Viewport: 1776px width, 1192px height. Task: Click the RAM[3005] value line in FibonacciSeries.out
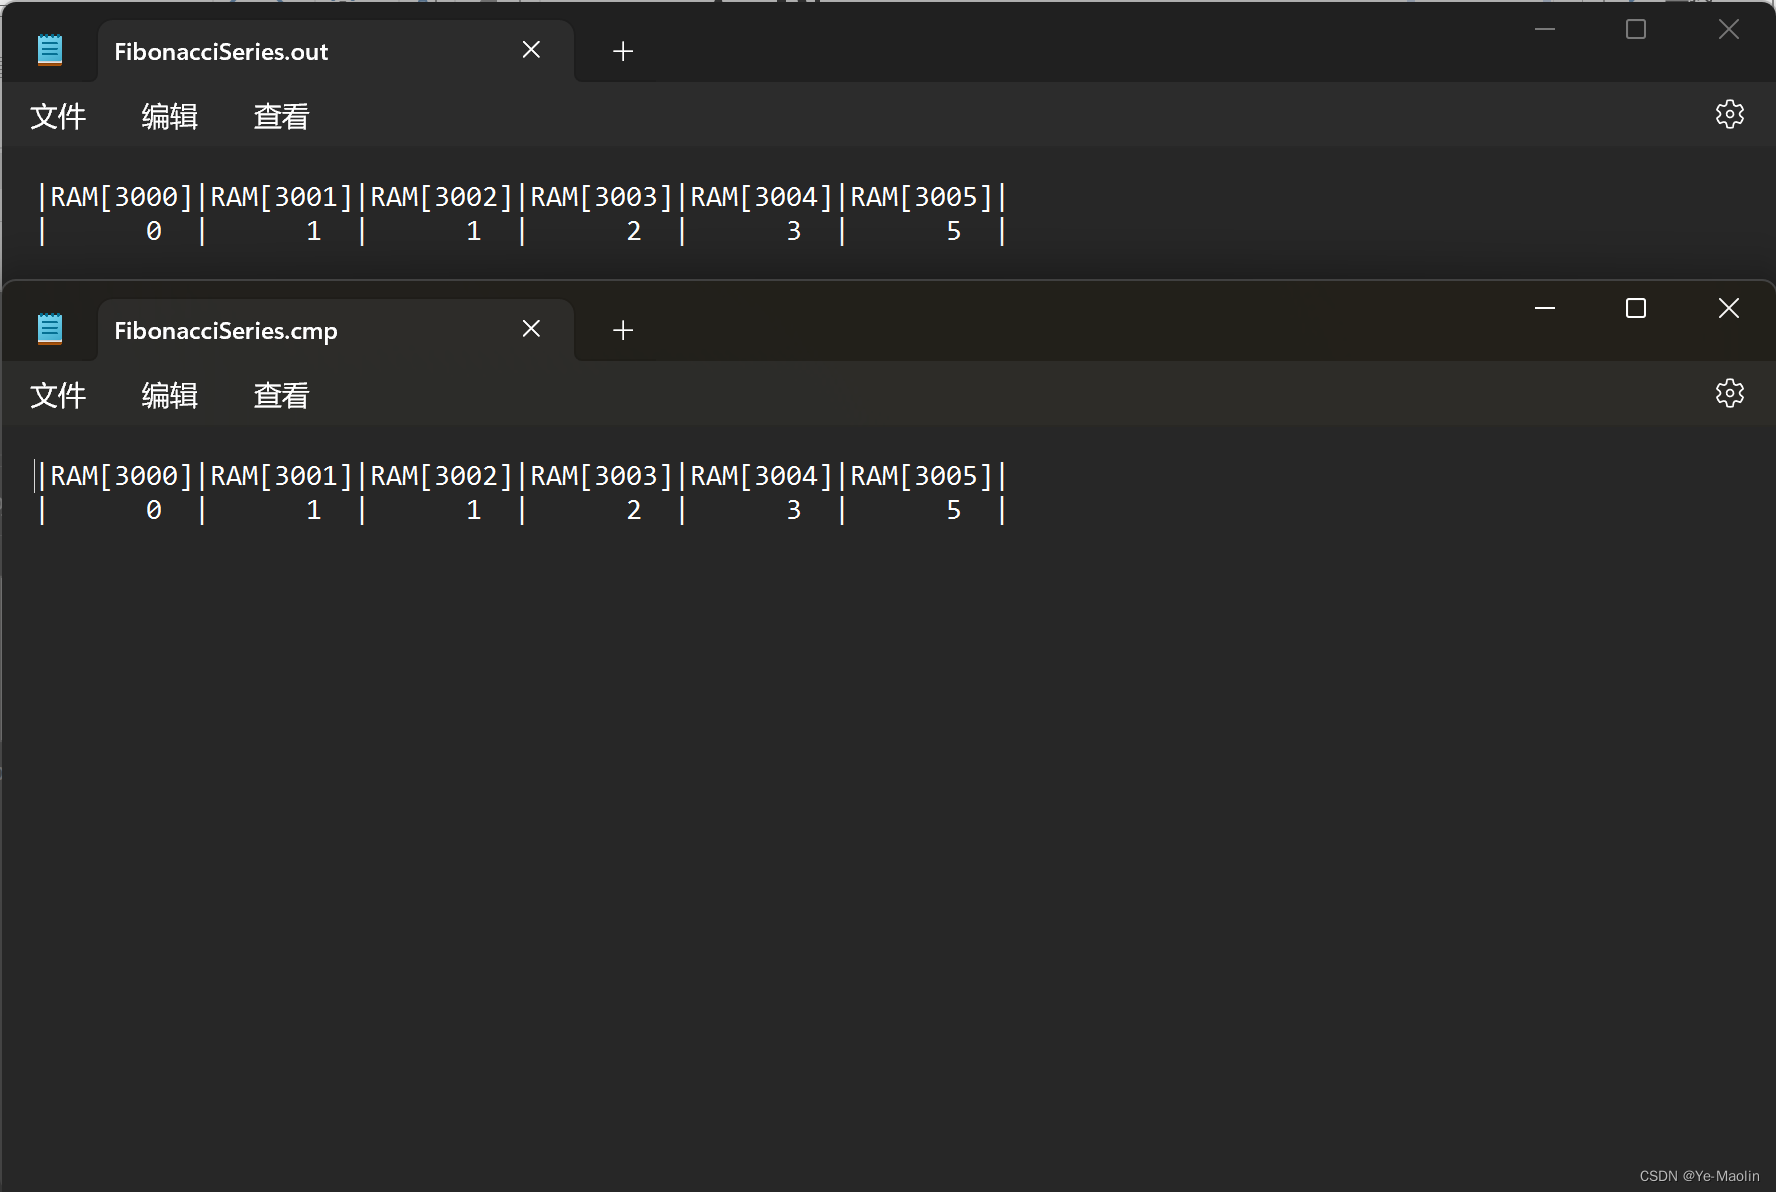click(x=952, y=230)
